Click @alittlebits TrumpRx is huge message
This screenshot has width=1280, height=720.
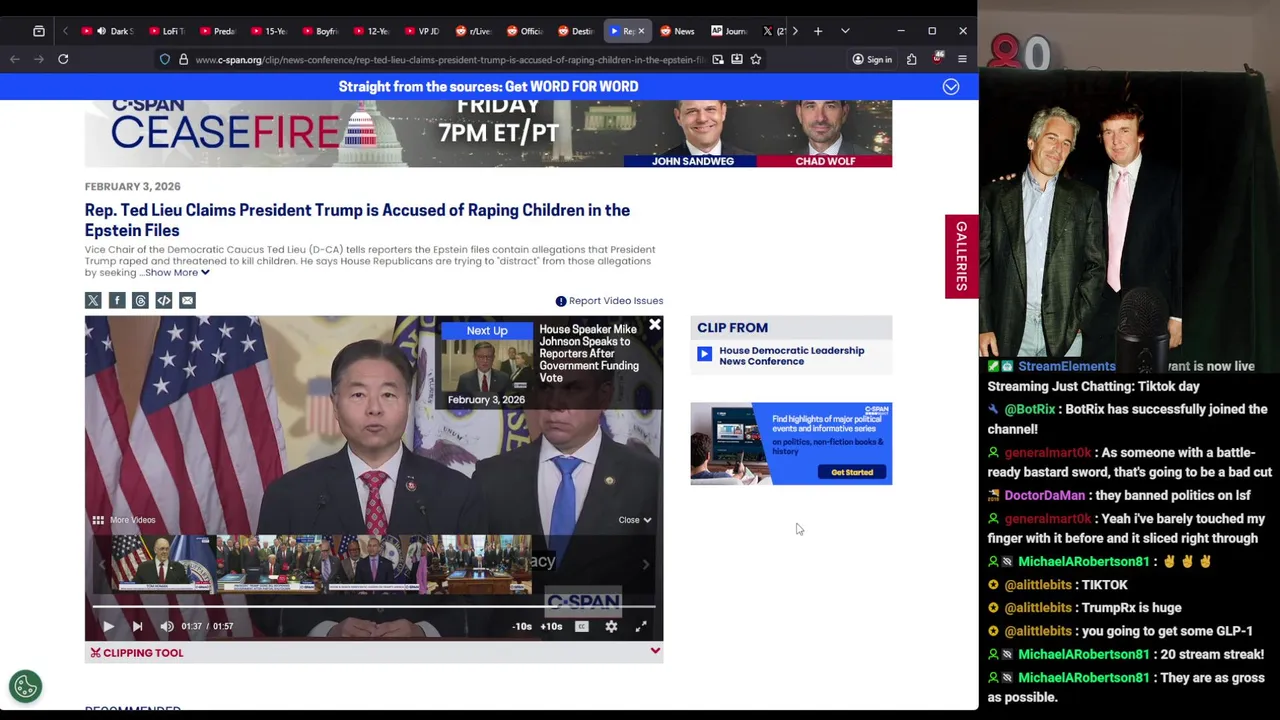(1084, 607)
